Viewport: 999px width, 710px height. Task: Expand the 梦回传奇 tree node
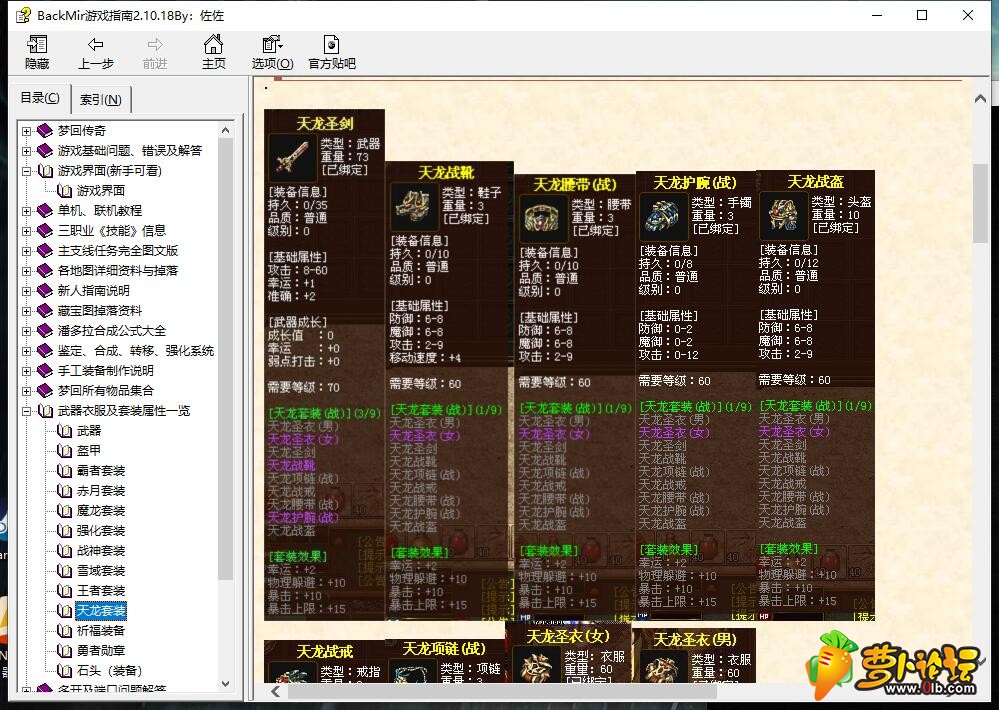point(26,131)
